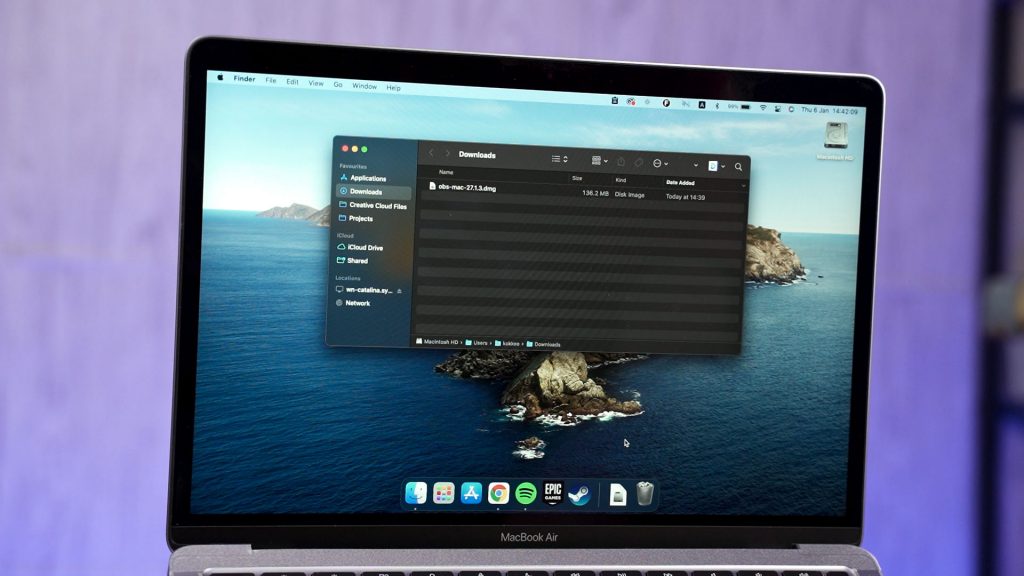
Task: Toggle sort direction arrow on Date Added
Action: coord(743,186)
